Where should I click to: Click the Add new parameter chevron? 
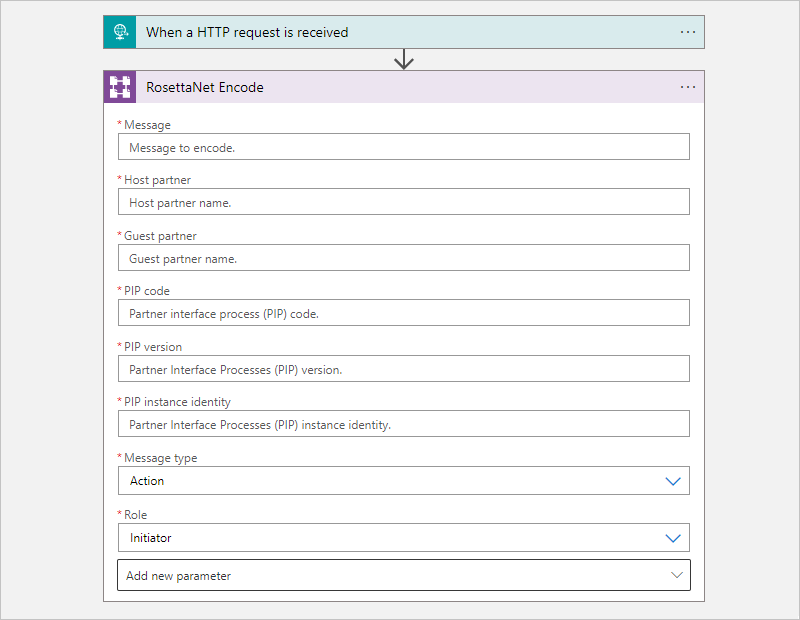677,575
